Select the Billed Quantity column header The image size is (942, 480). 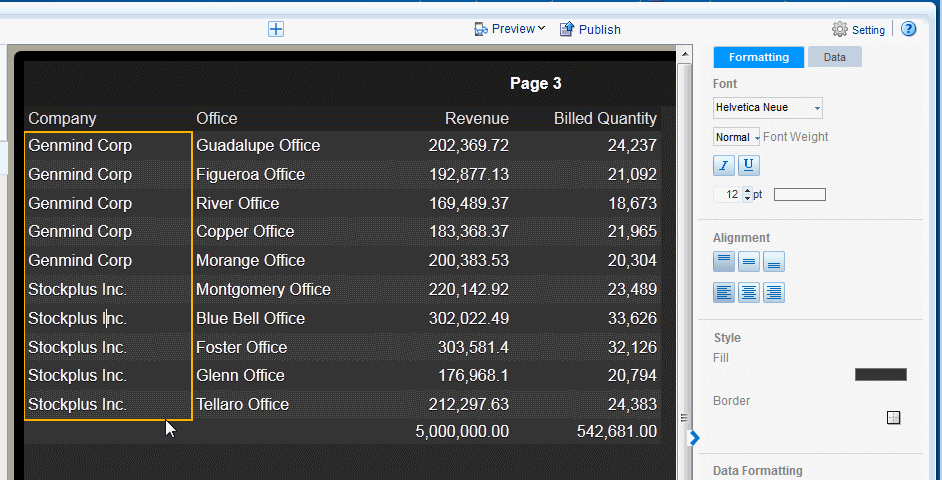click(605, 118)
